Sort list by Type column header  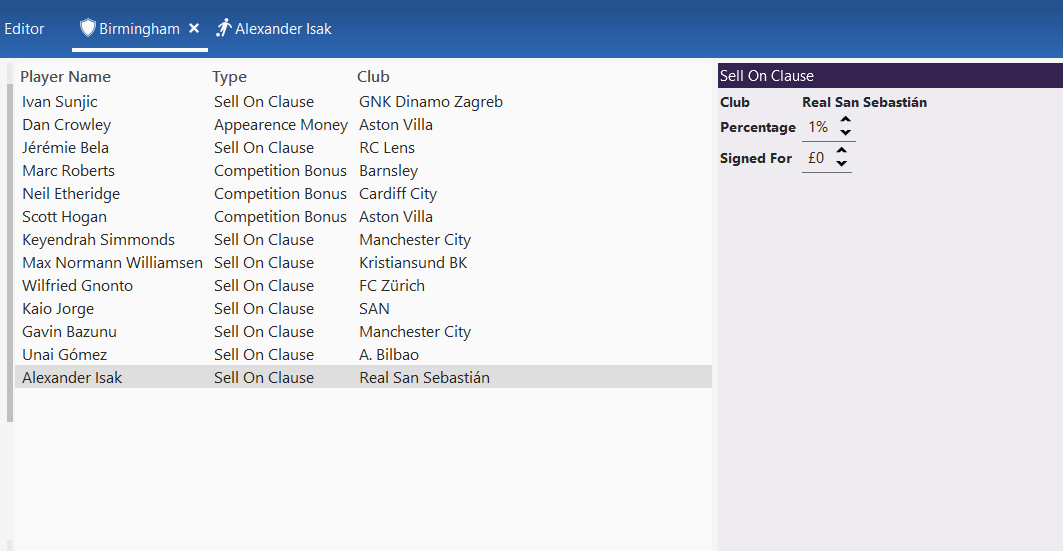[x=229, y=77]
